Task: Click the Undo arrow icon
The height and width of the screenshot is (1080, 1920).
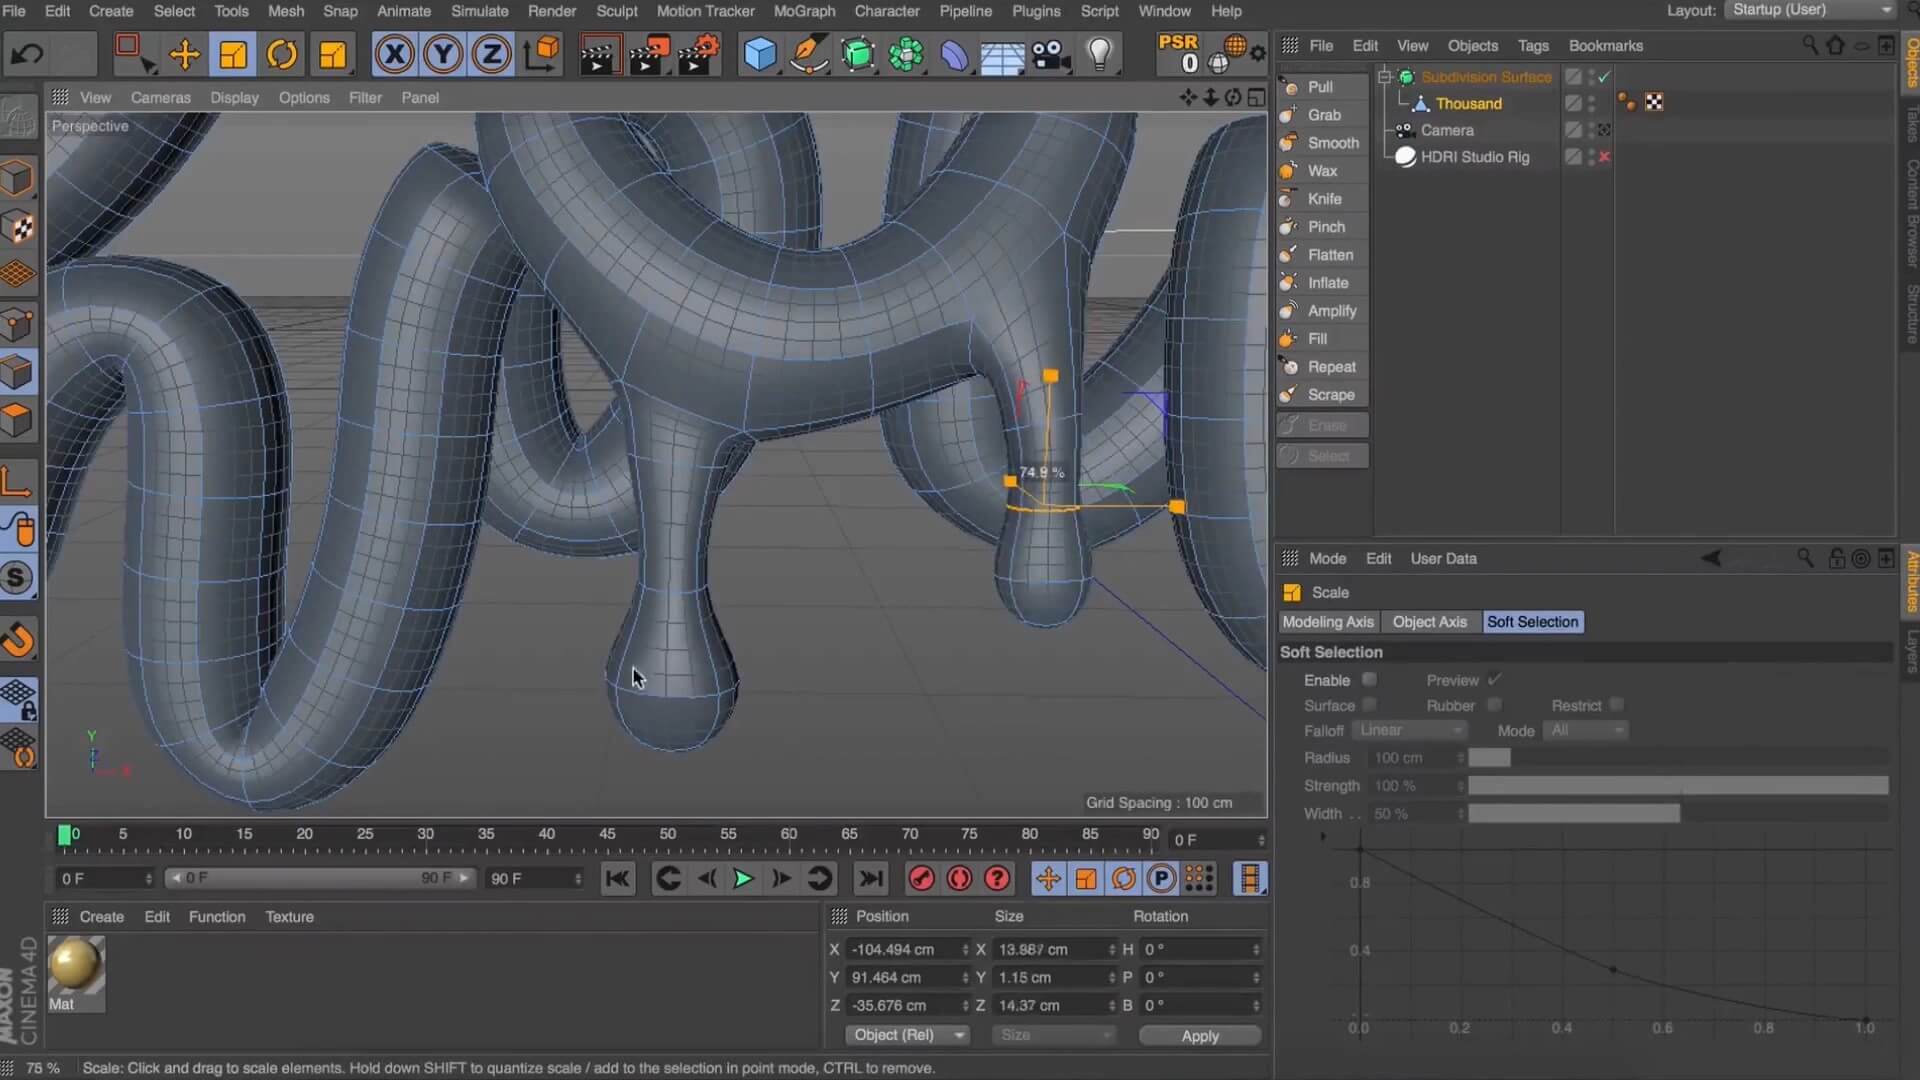Action: tap(27, 54)
